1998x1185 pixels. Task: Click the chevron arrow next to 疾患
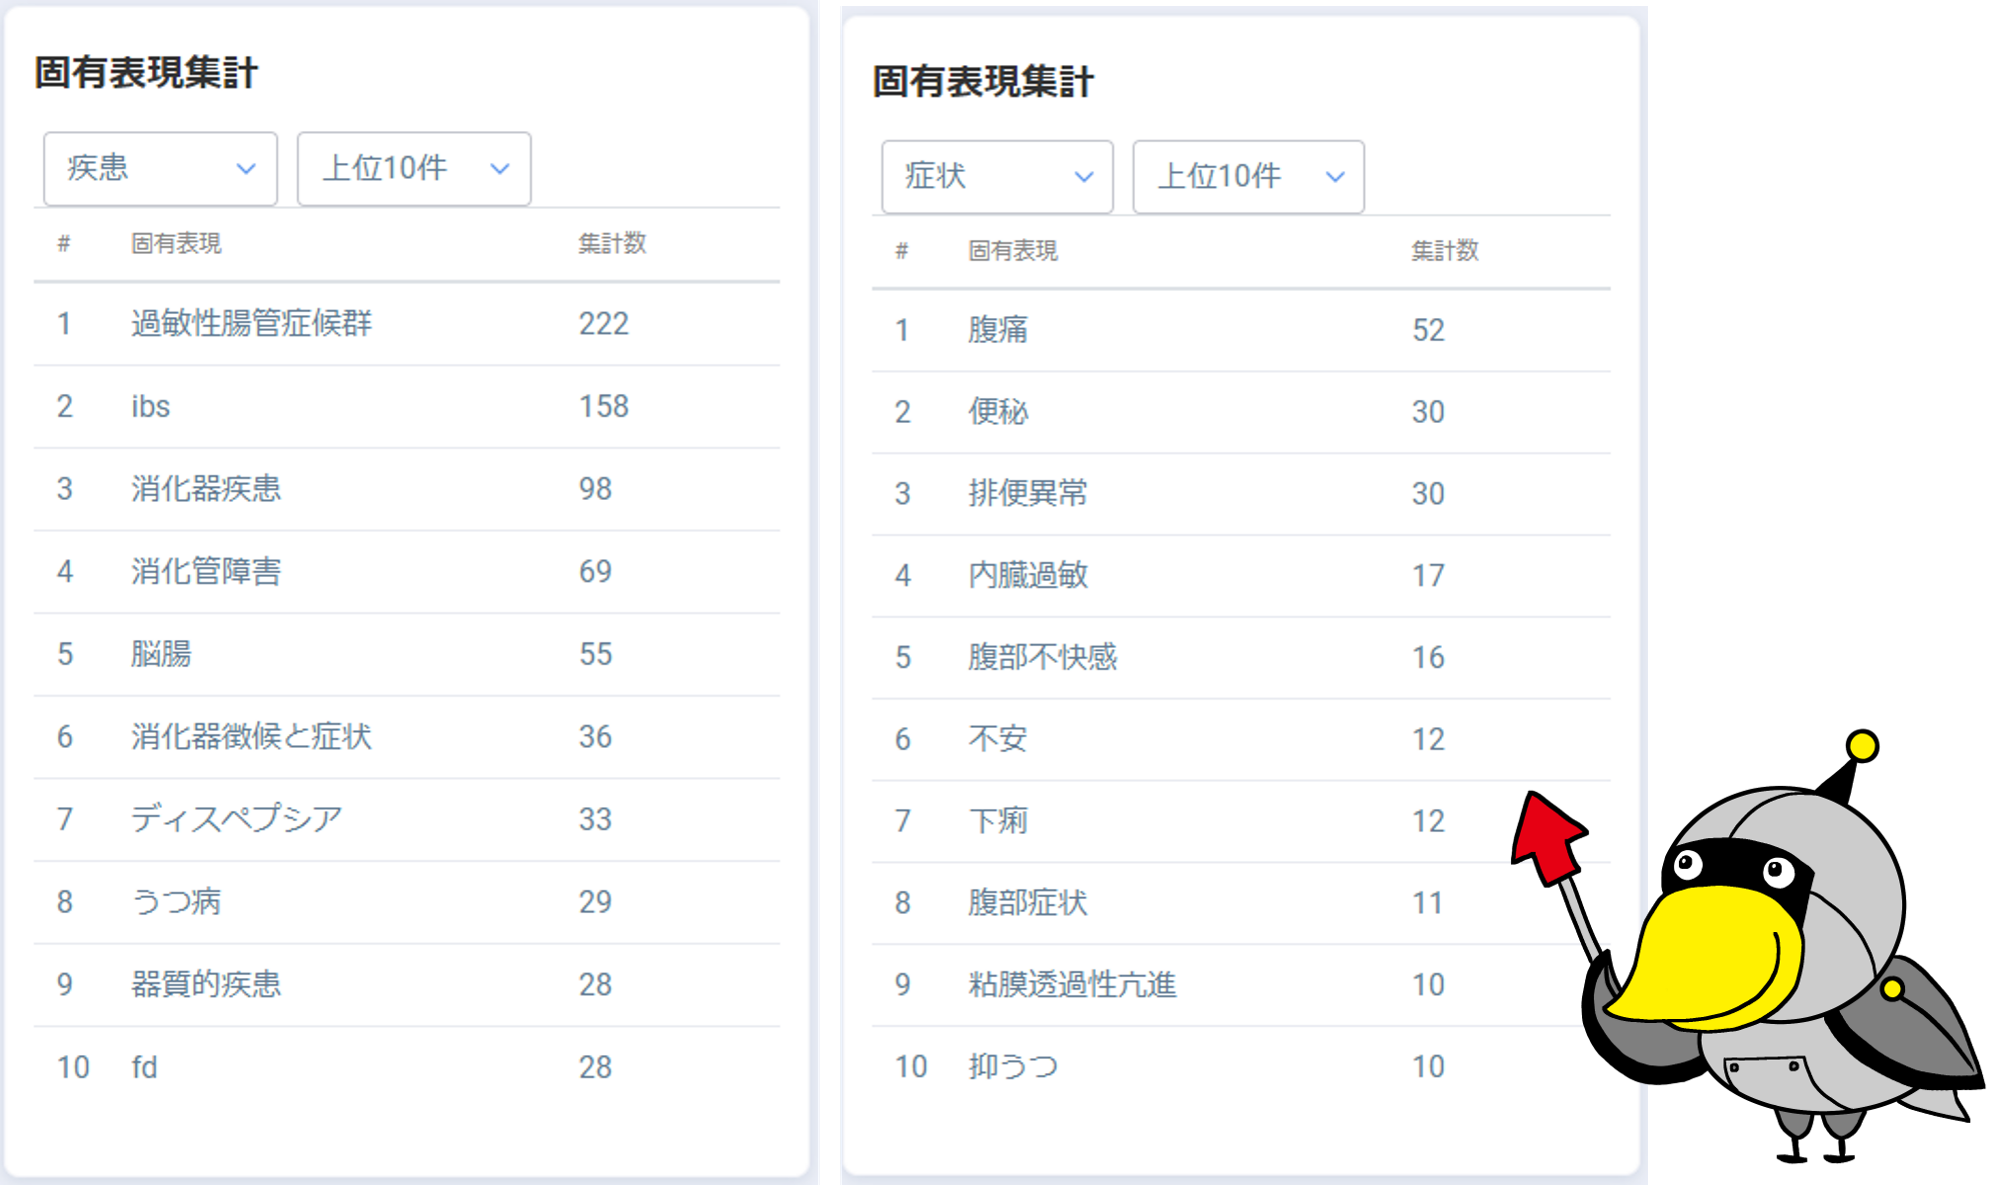(246, 169)
